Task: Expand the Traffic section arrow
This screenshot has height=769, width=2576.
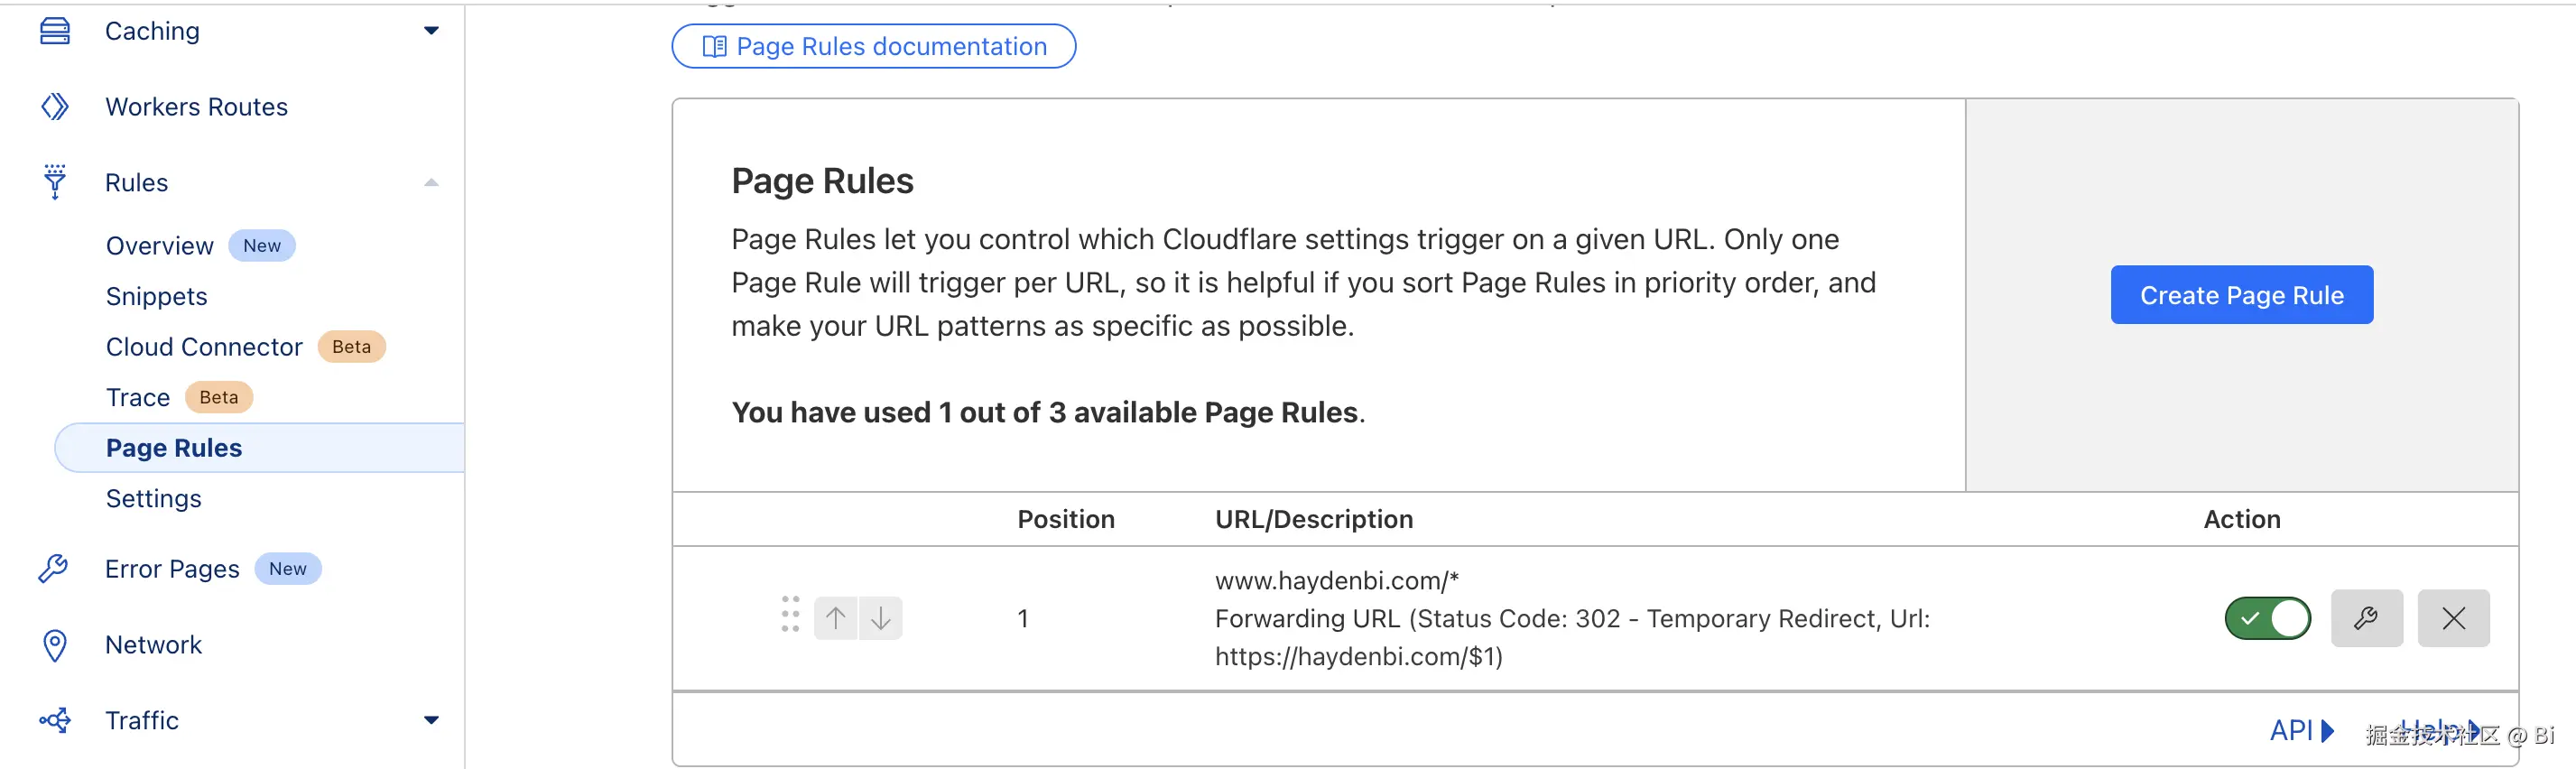Action: coord(431,720)
